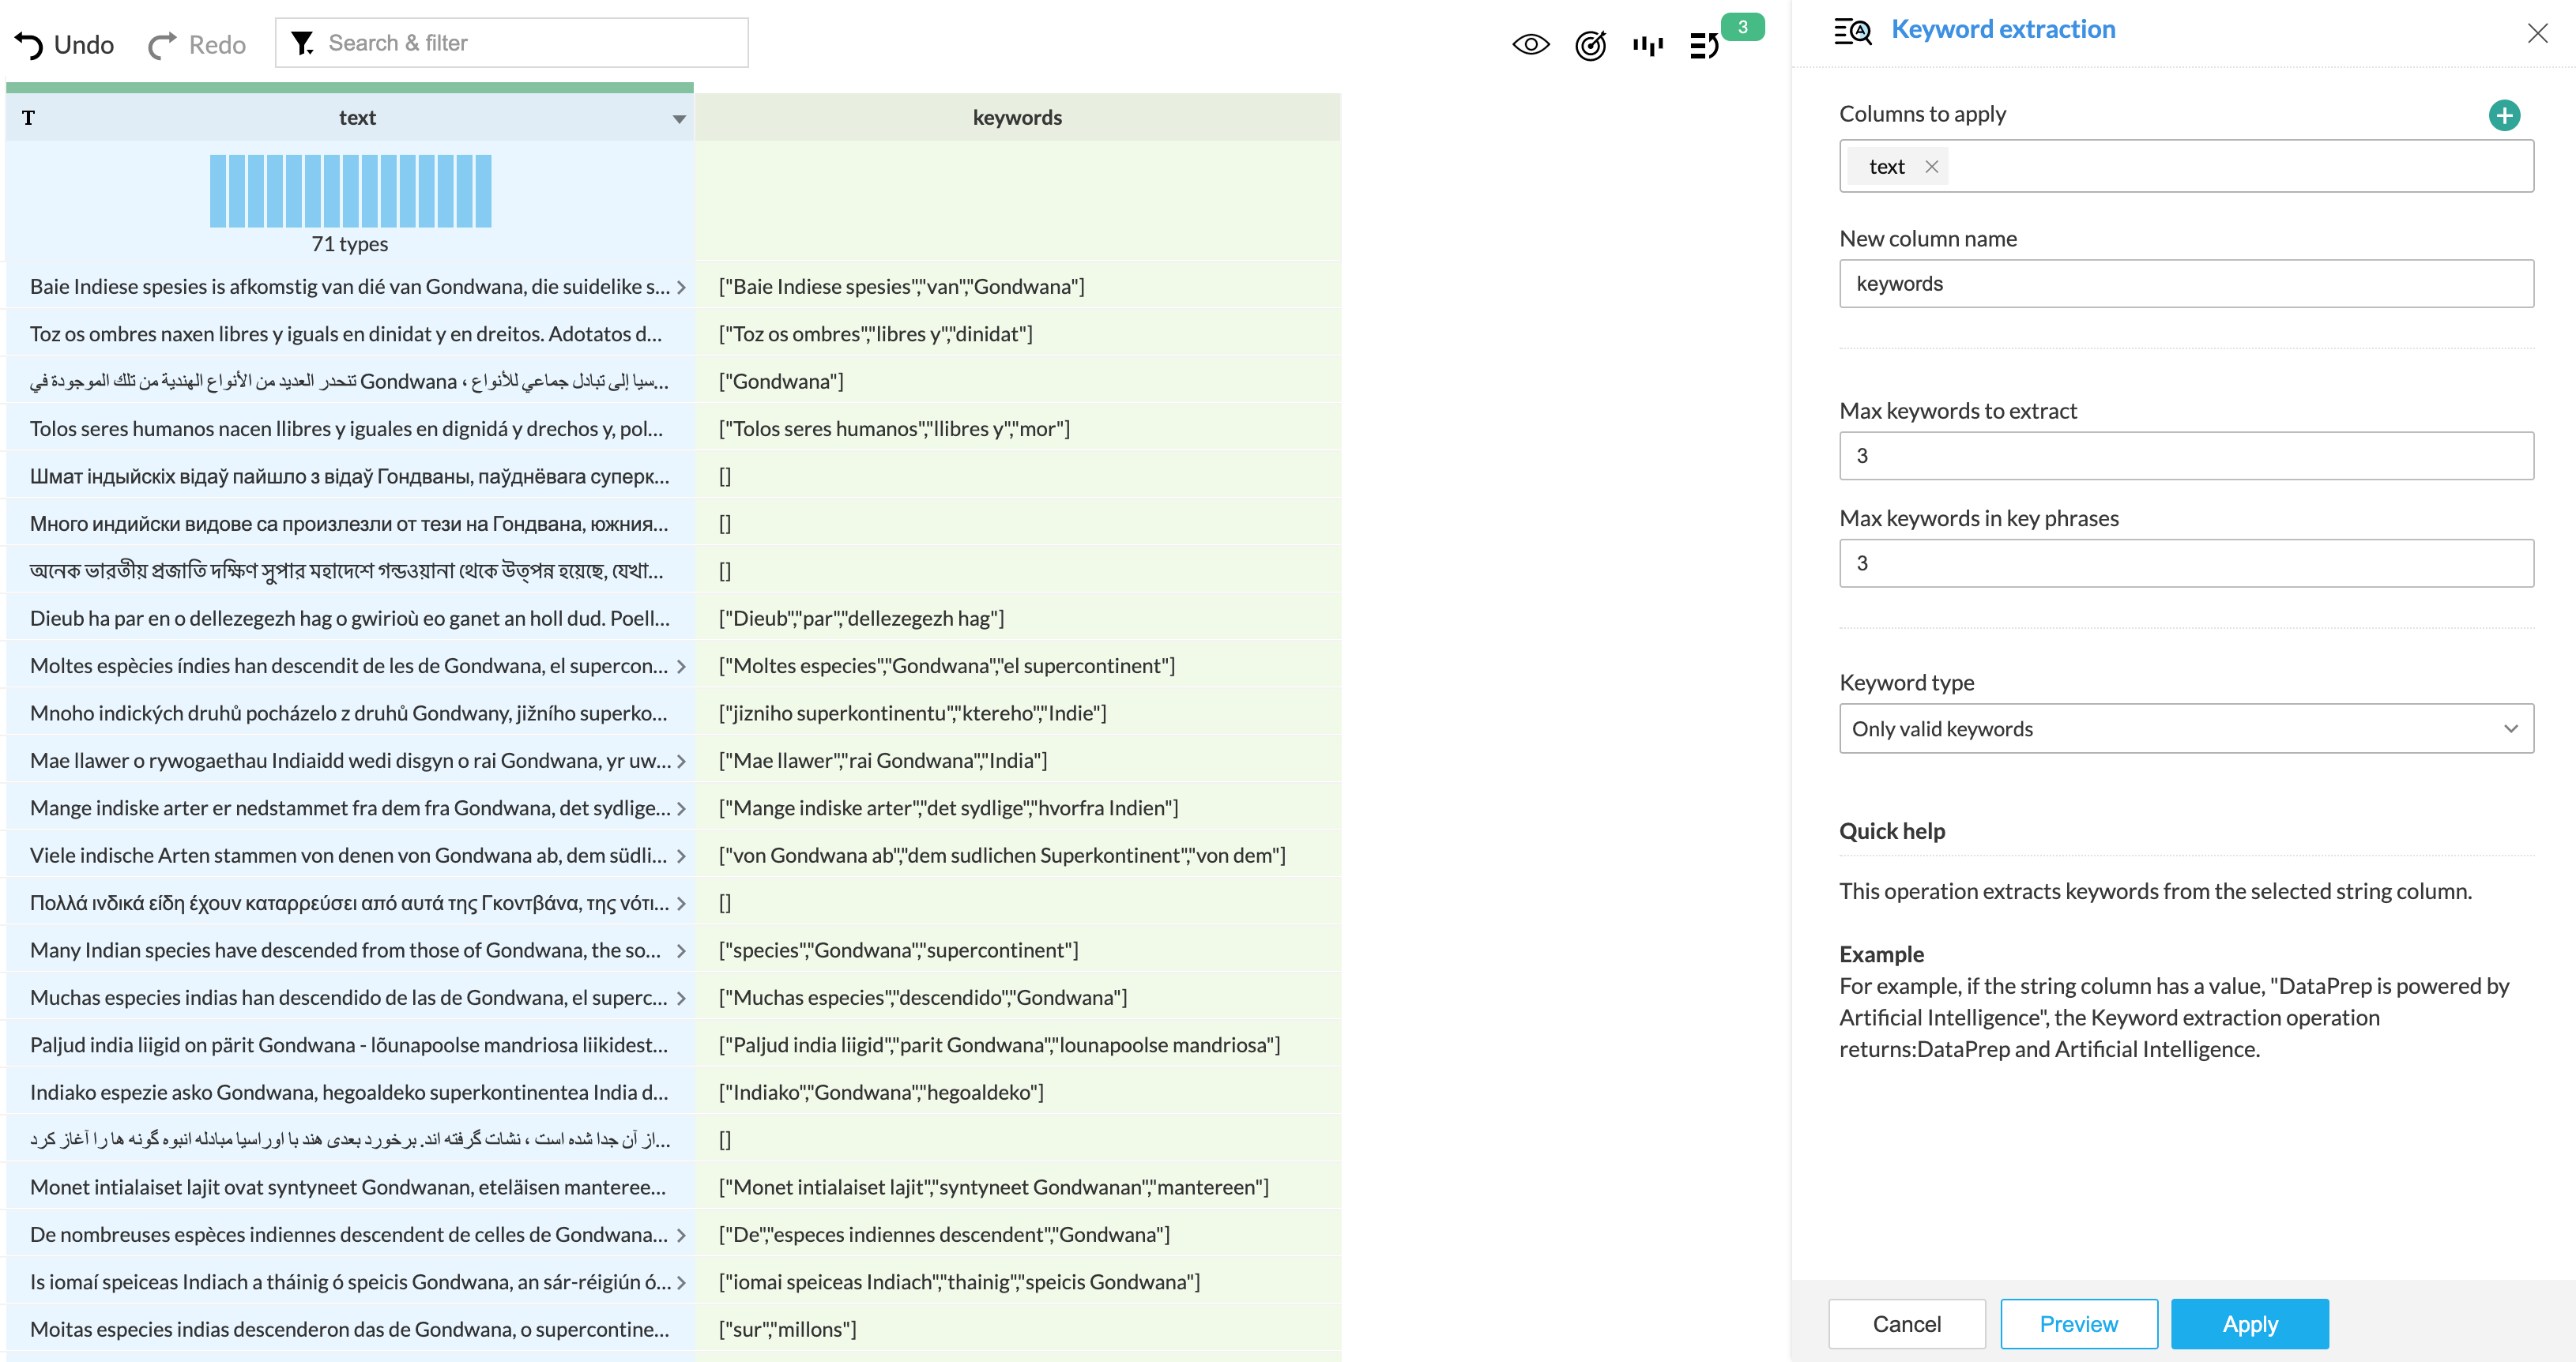The image size is (2576, 1362).
Task: Expand the Many Indian species row
Action: click(x=682, y=951)
